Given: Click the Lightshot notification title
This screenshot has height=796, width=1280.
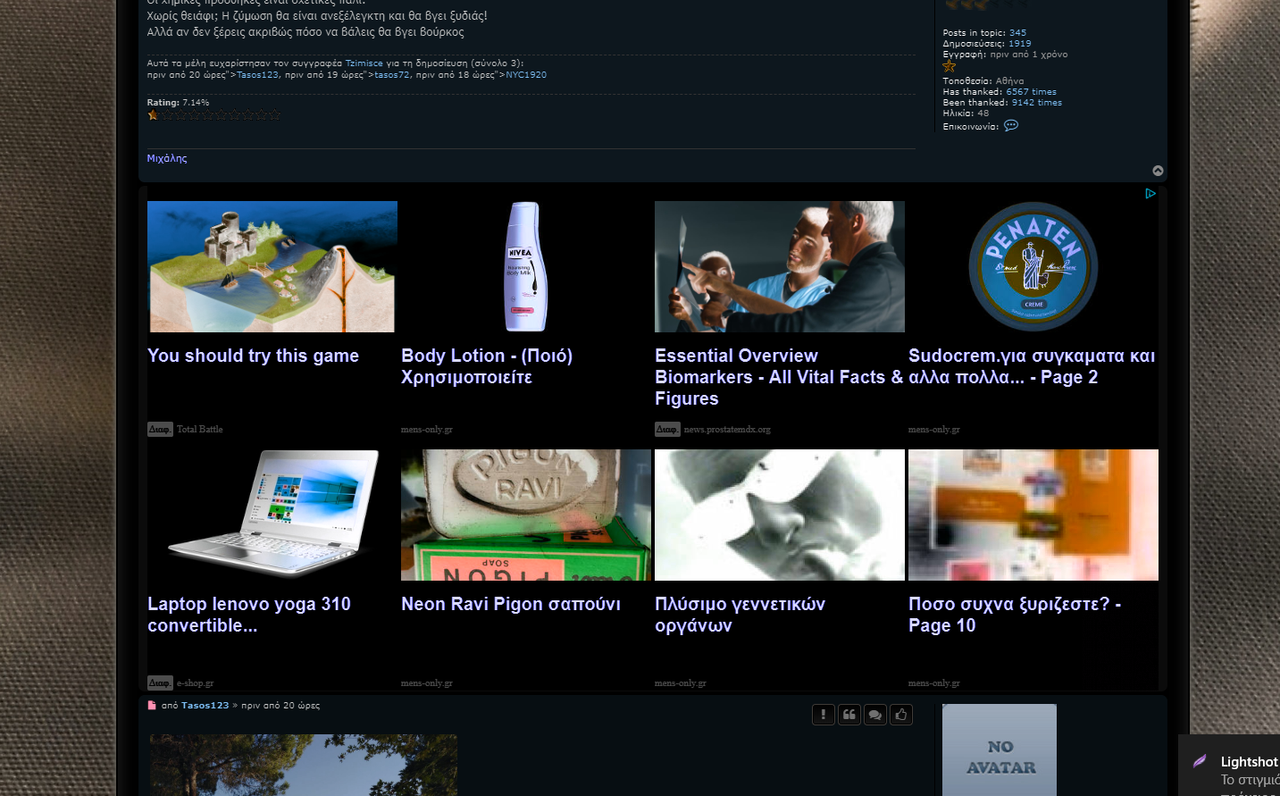Looking at the screenshot, I should coord(1249,762).
